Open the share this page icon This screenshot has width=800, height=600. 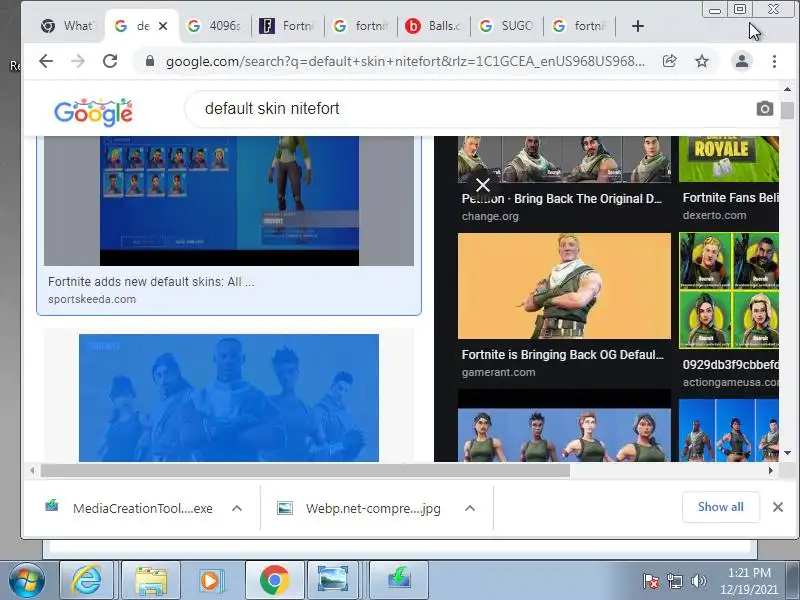pos(669,61)
